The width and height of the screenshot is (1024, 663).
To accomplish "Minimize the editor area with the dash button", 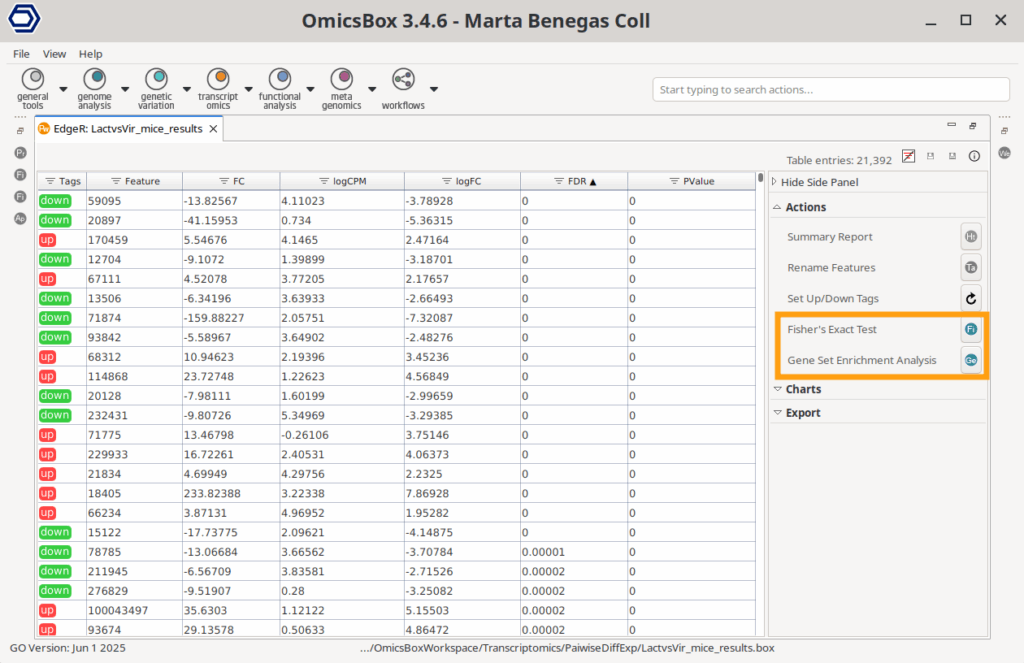I will pos(952,125).
